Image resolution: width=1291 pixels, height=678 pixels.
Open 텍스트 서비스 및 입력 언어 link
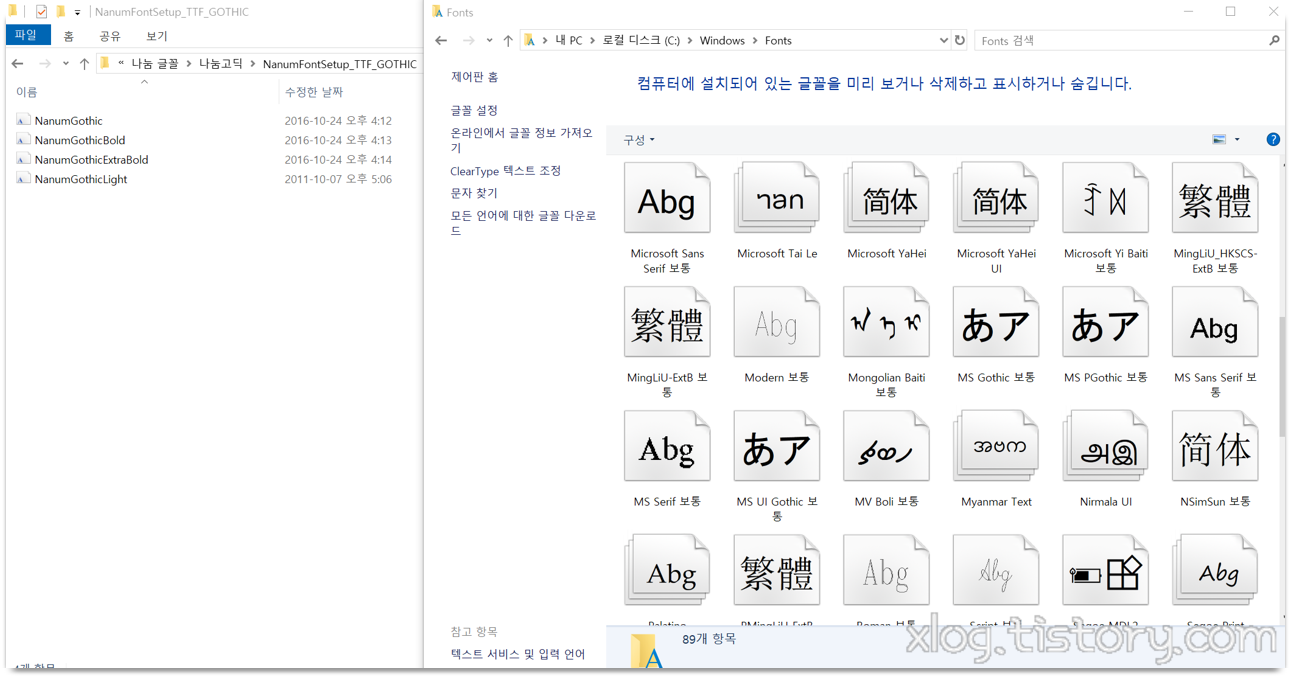coord(517,654)
